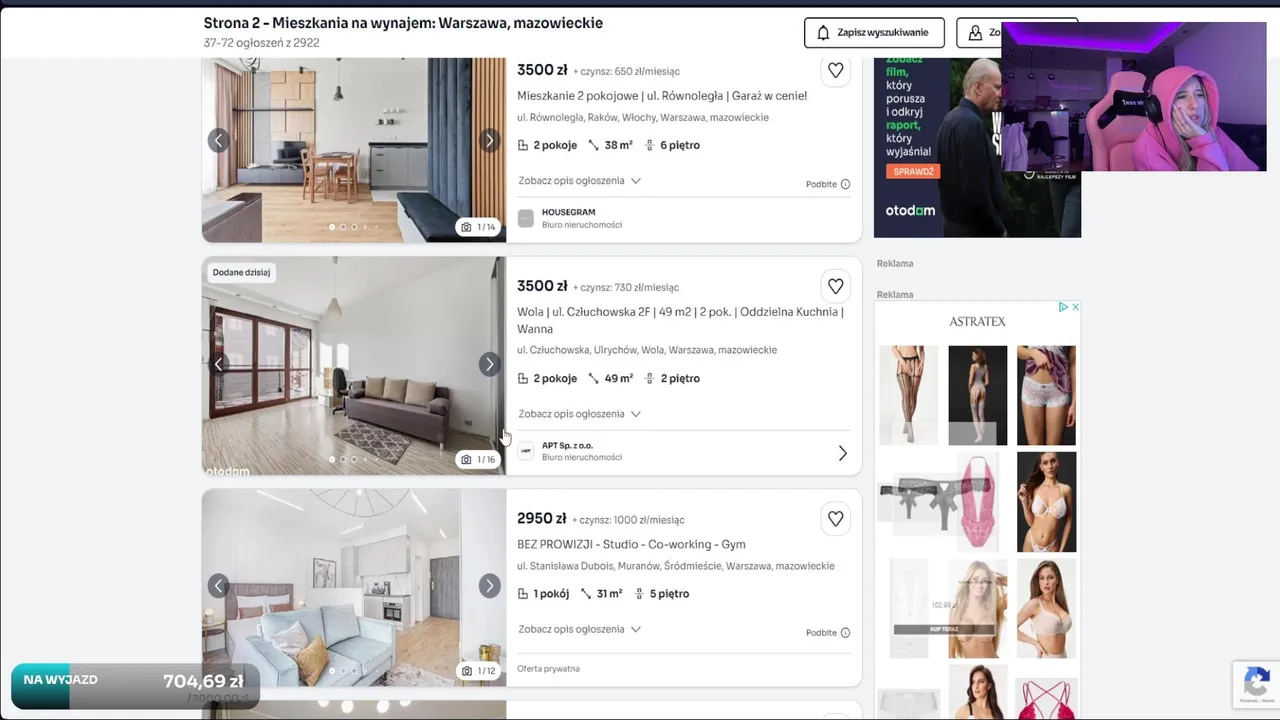Screen dimensions: 1280x720
Task: Click HOUSEGRAM agency logo
Action: [525, 218]
